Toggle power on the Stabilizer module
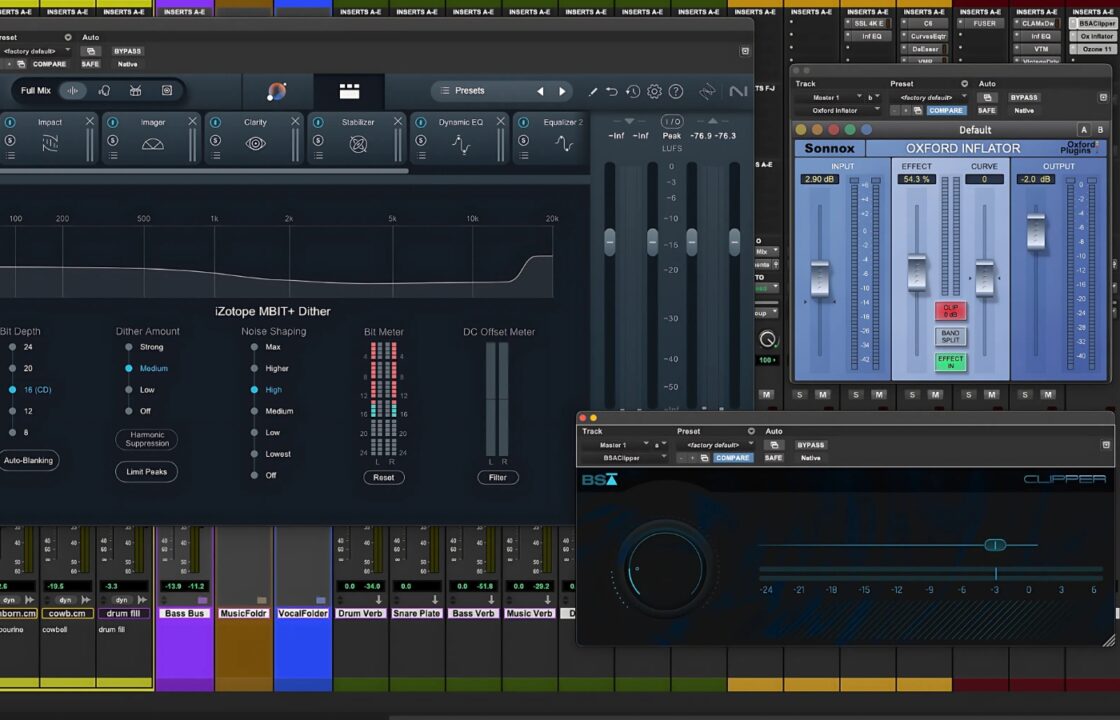This screenshot has height=720, width=1120. coord(319,122)
